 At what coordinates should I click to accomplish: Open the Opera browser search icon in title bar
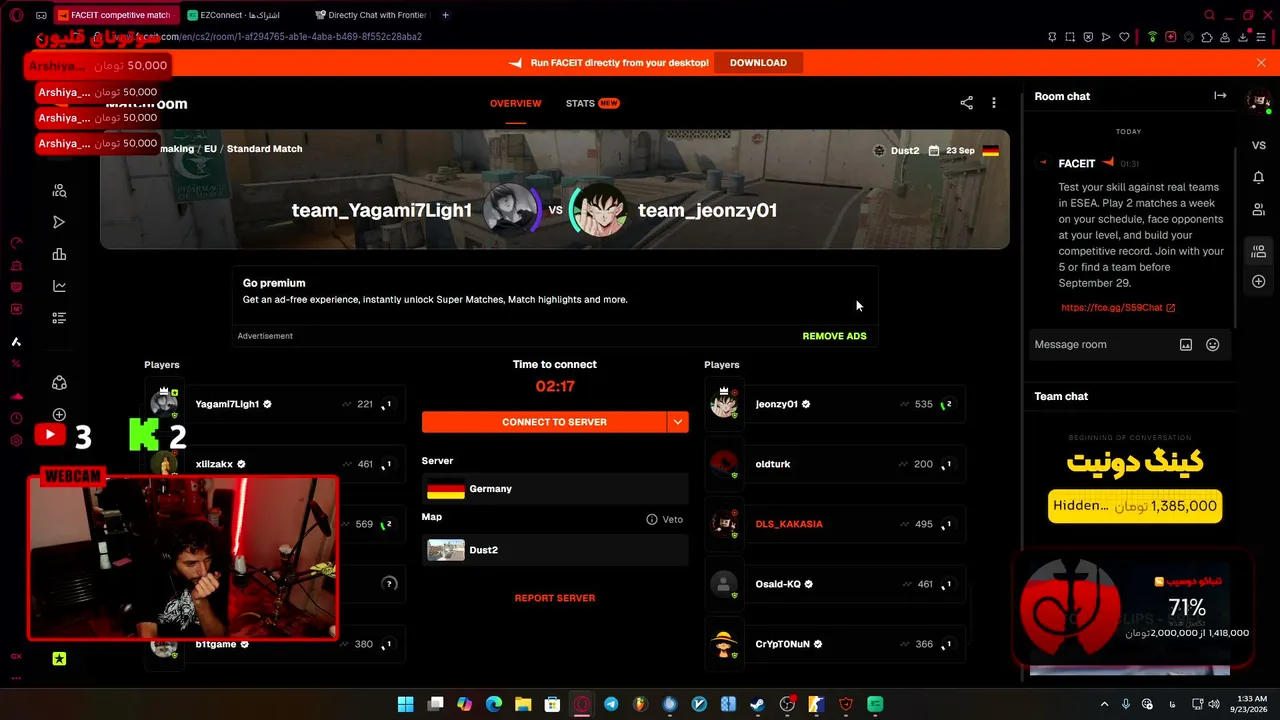coord(1210,15)
